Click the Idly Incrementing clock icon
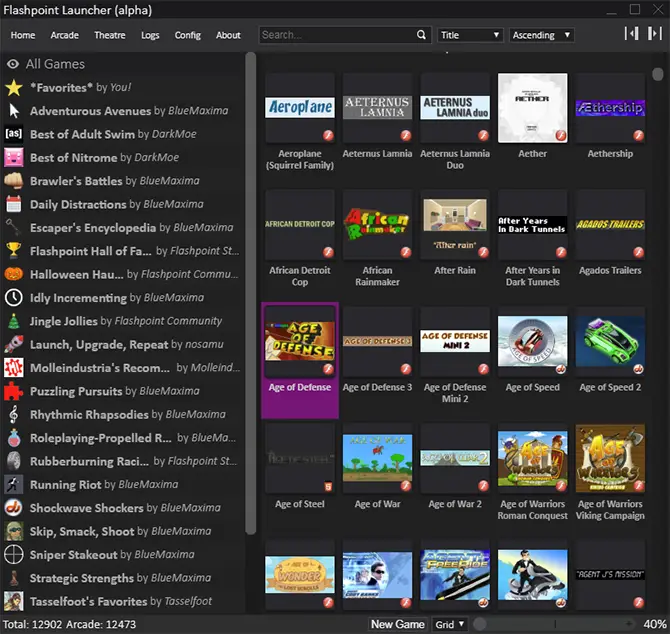 14,298
